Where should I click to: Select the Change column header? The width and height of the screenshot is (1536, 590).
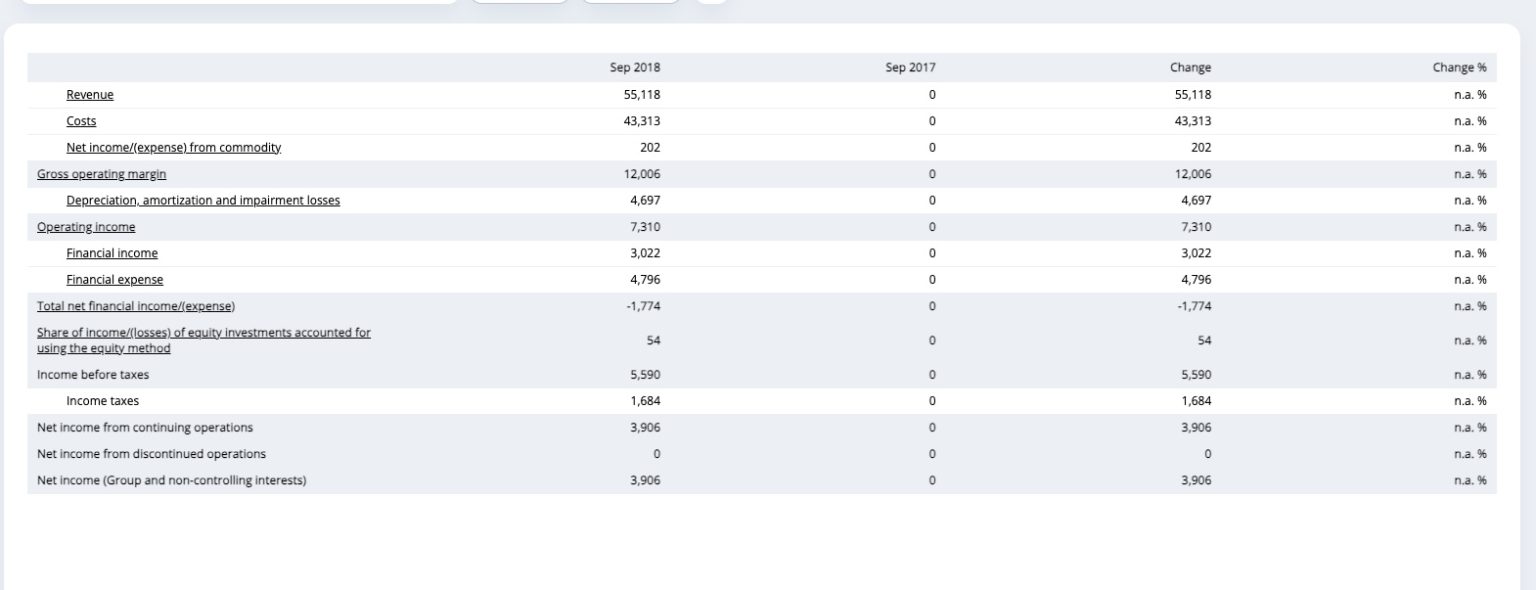click(x=1190, y=68)
